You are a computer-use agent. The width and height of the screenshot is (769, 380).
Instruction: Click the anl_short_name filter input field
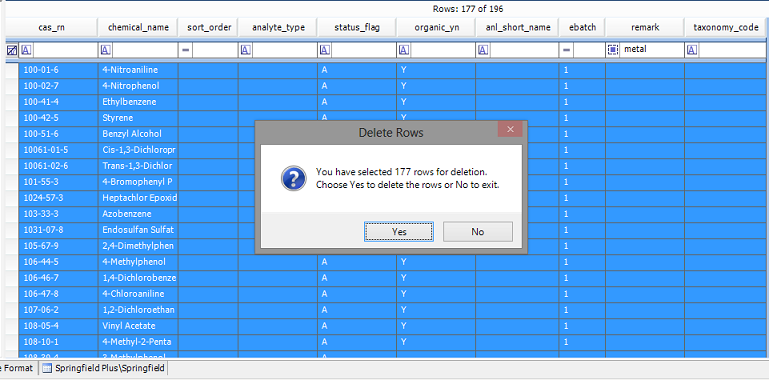tap(524, 50)
